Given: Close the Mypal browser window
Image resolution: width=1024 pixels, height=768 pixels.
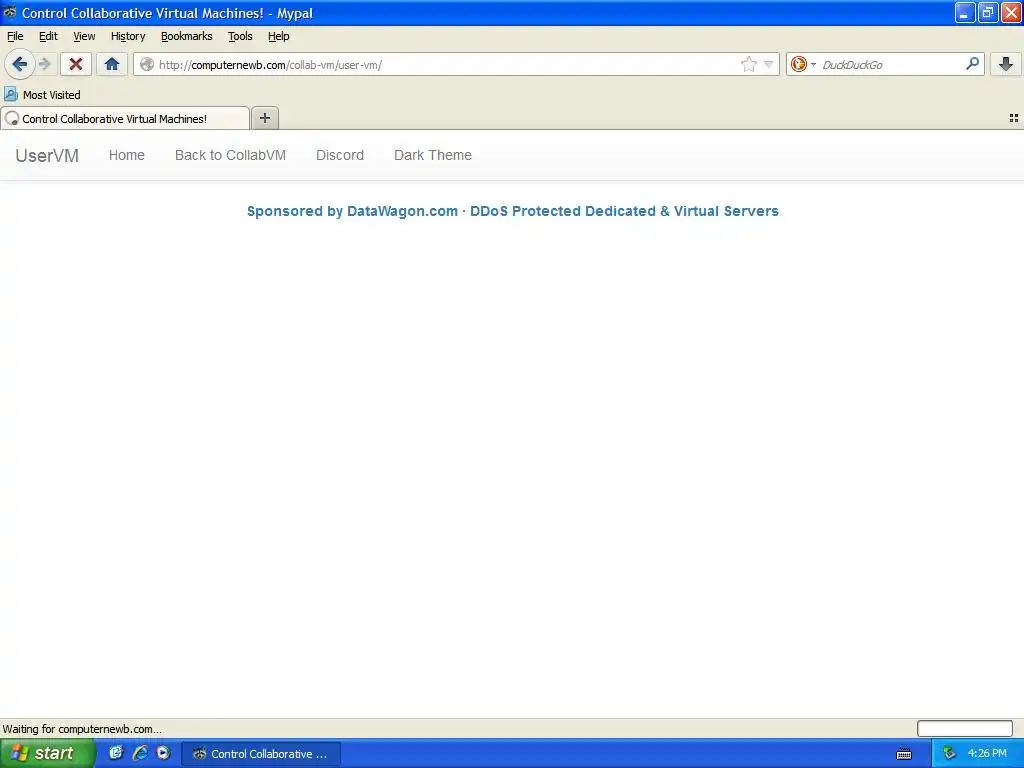Looking at the screenshot, I should coord(1011,12).
